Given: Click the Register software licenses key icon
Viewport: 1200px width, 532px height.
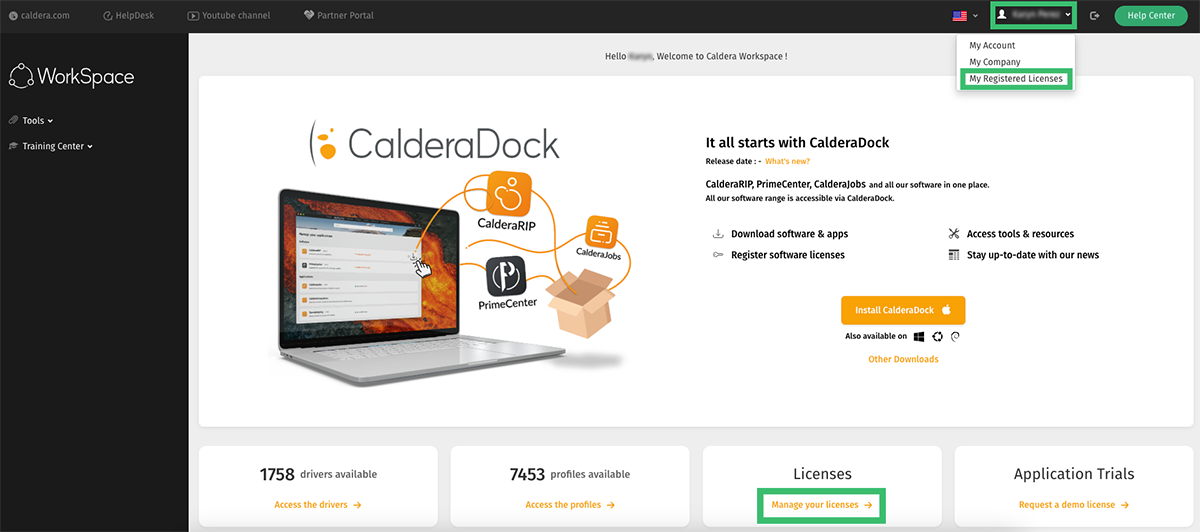Looking at the screenshot, I should (x=718, y=255).
